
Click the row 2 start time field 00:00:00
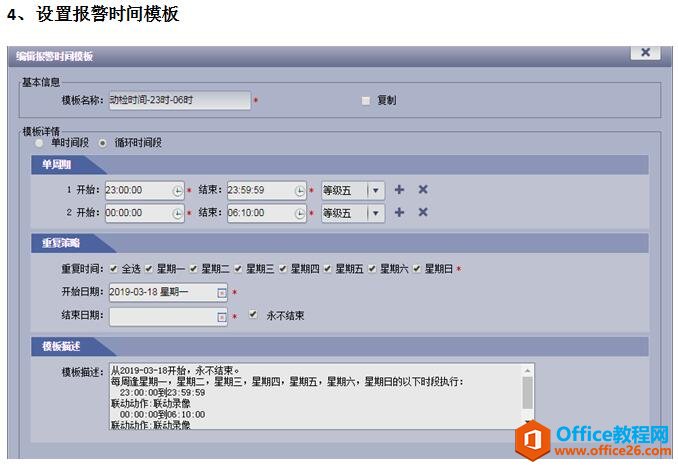pyautogui.click(x=145, y=213)
